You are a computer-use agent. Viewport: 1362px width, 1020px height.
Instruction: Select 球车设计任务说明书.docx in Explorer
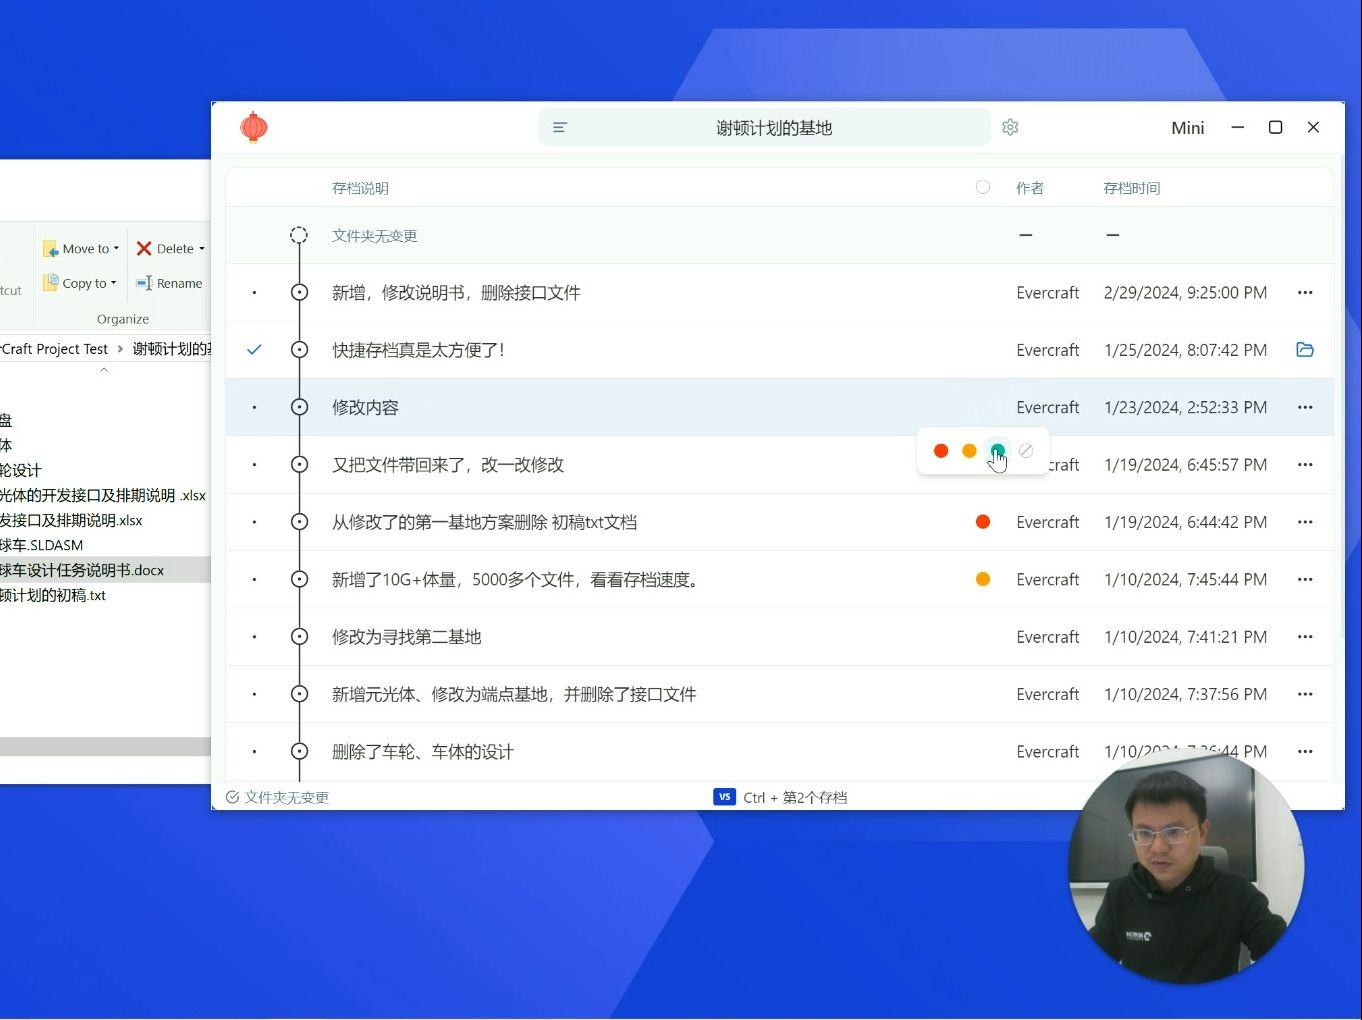click(82, 570)
